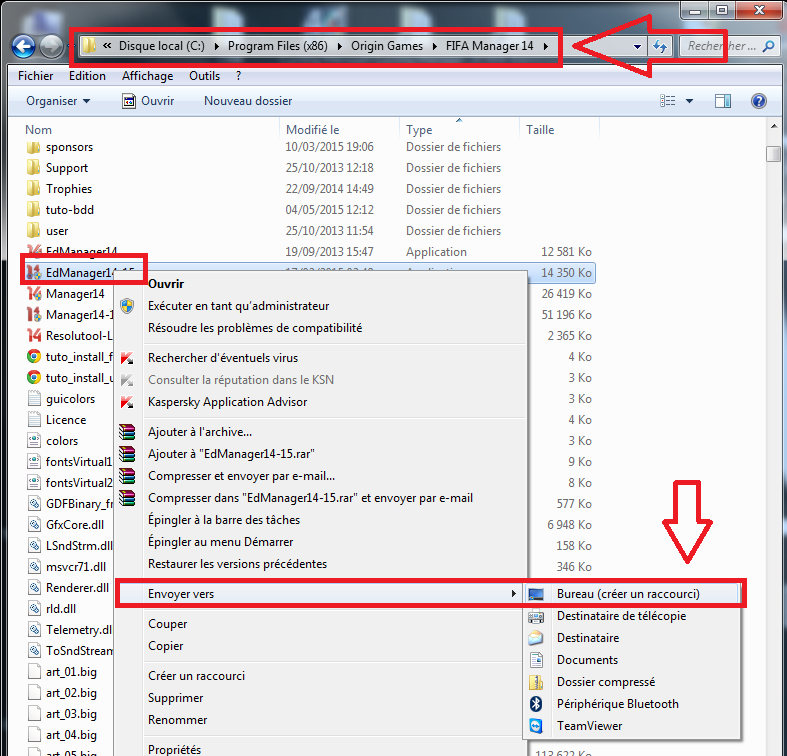
Task: Select Propriétés in the context menu
Action: (x=174, y=749)
